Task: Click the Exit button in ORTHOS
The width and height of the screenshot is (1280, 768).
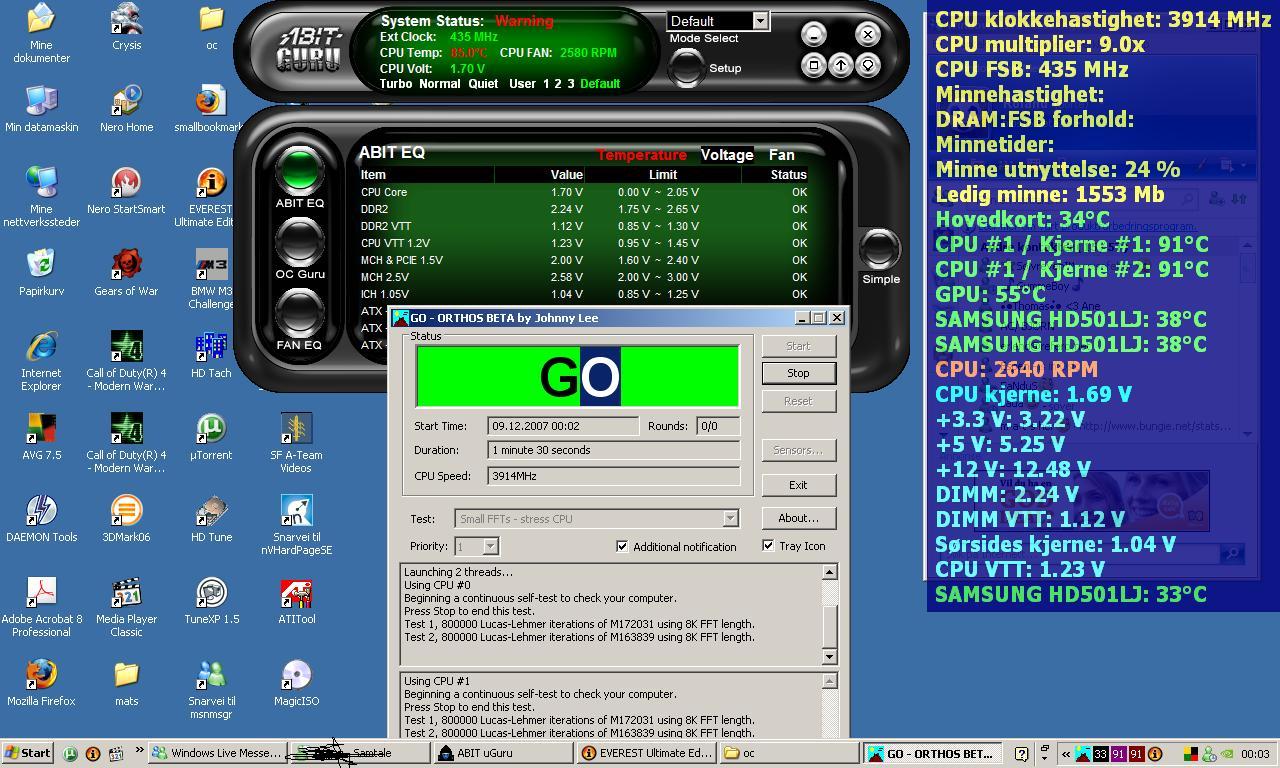Action: (798, 485)
